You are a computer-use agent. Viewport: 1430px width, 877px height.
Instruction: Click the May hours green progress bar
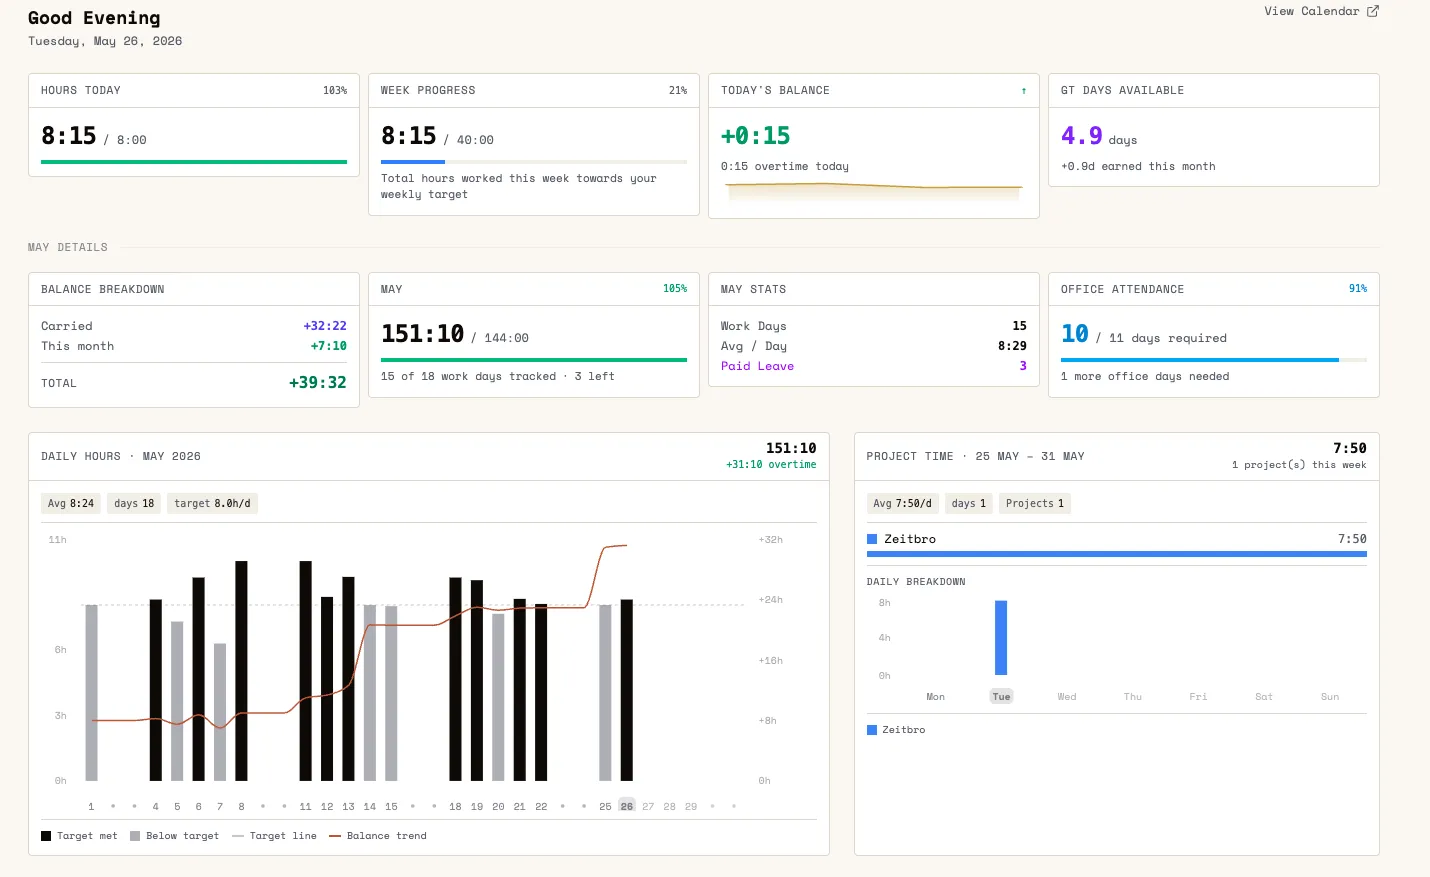534,359
